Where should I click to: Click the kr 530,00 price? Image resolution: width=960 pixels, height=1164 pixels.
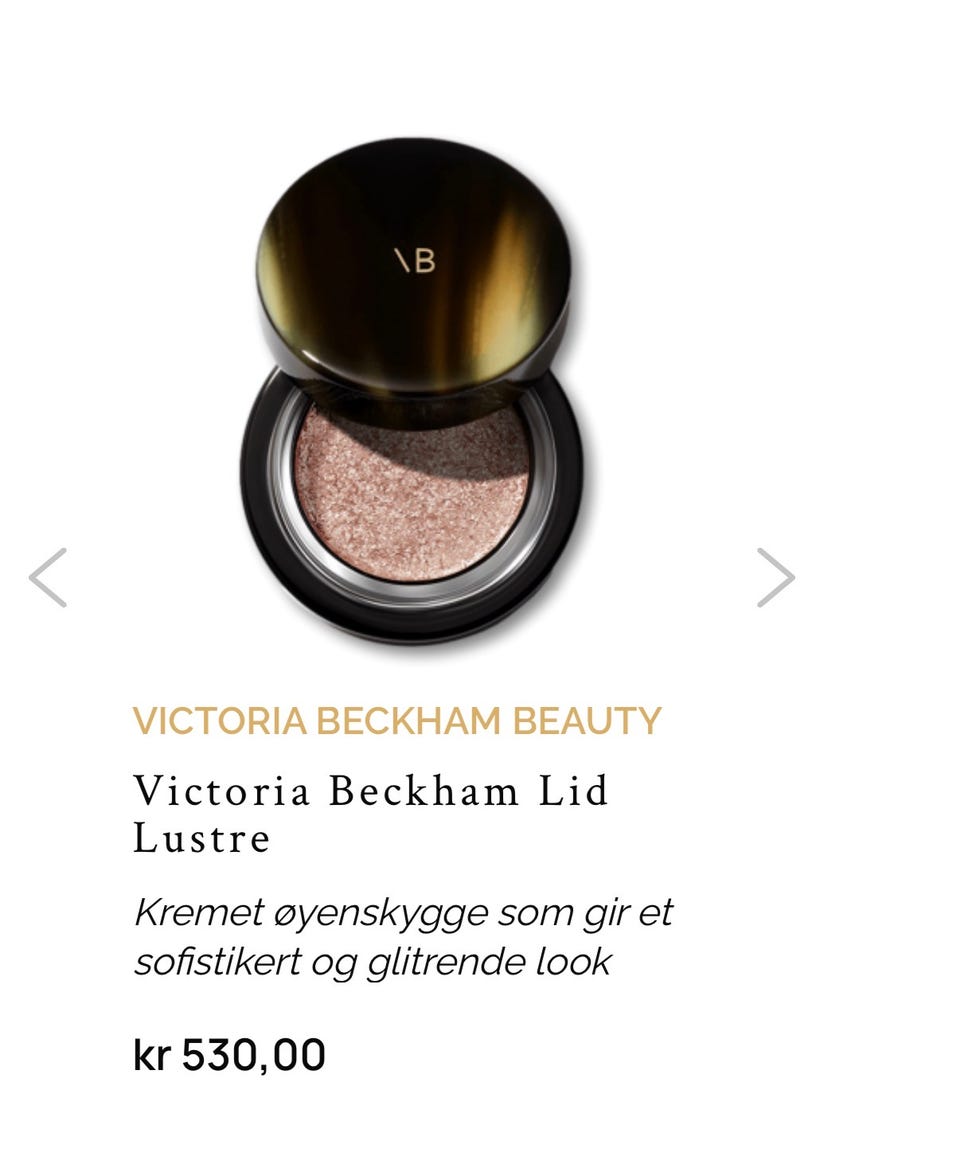[229, 1055]
